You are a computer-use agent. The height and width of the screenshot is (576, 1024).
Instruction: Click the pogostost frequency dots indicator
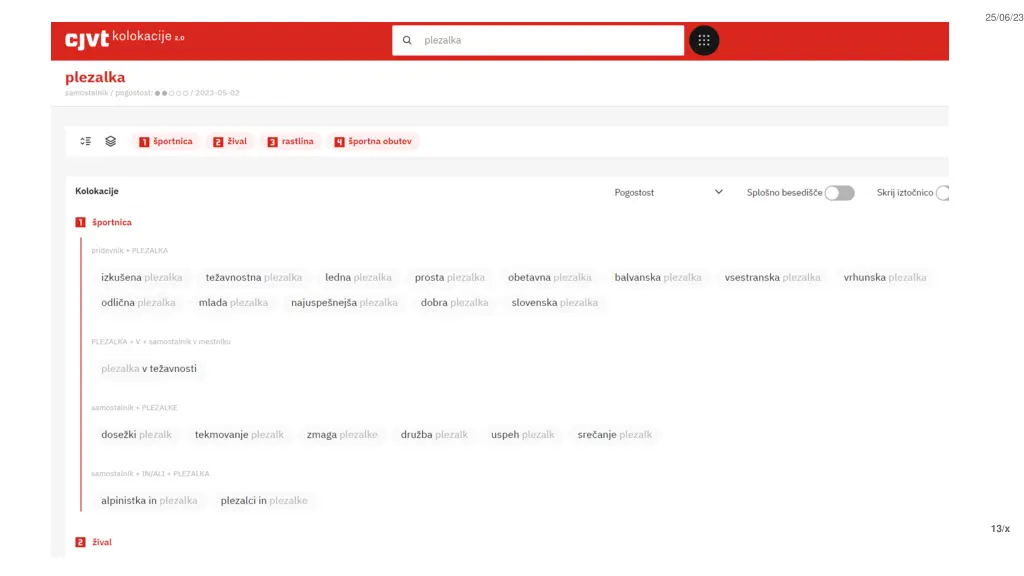pyautogui.click(x=171, y=93)
